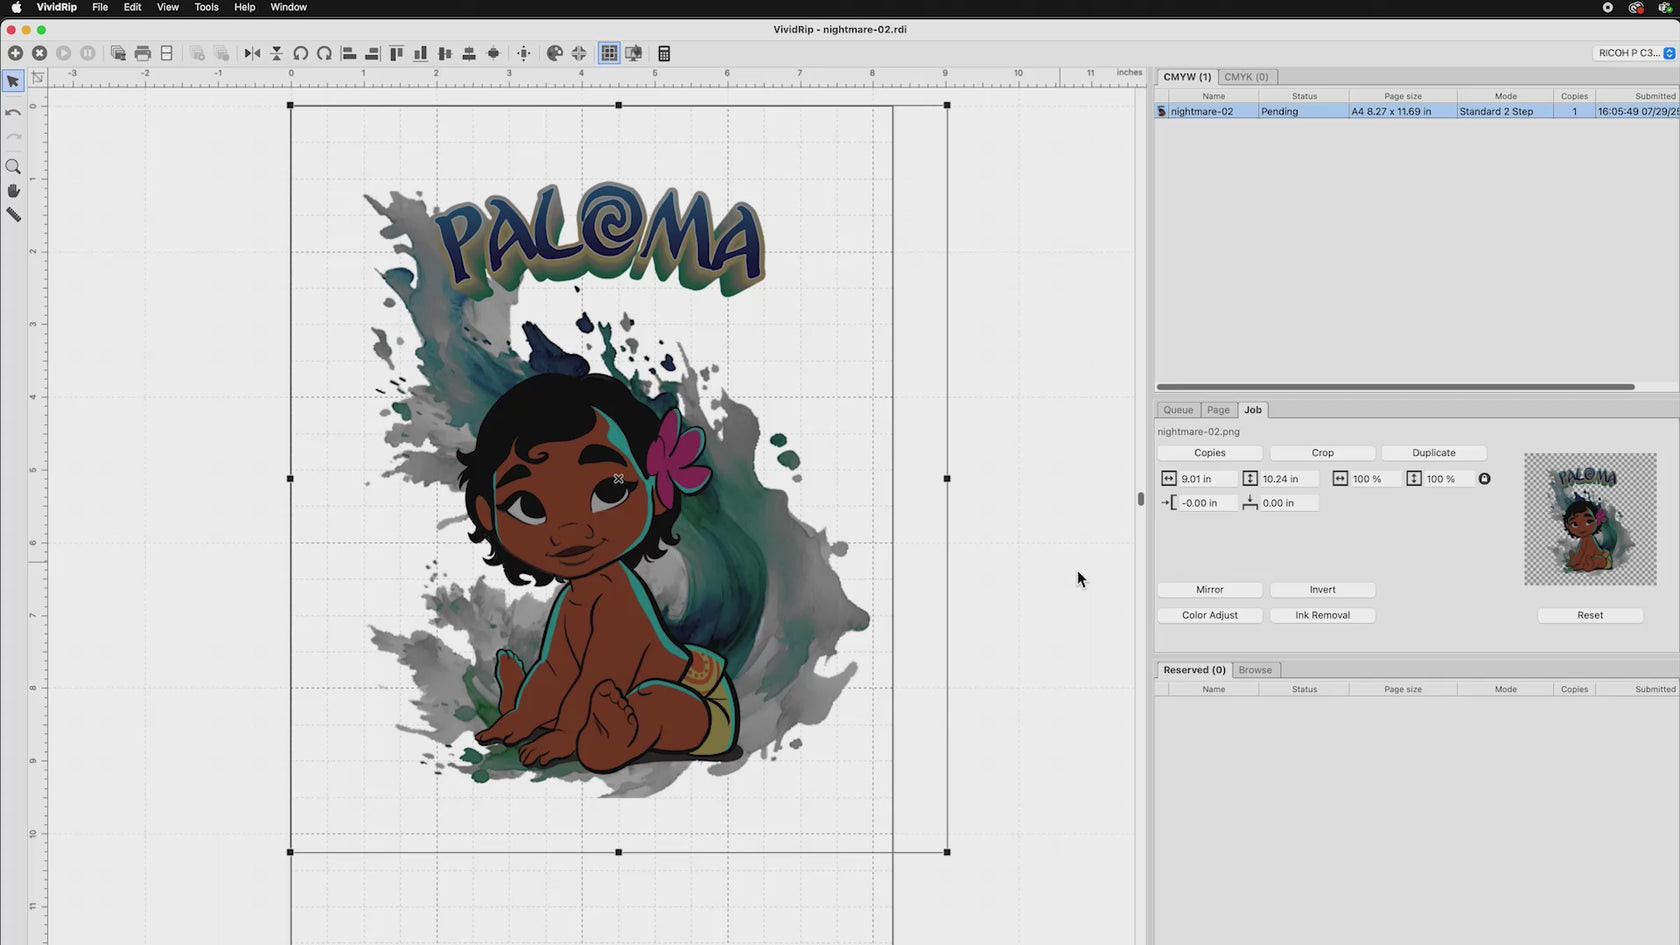The height and width of the screenshot is (945, 1680).
Task: Flip image horizontally with toolbar icon
Action: tap(252, 53)
